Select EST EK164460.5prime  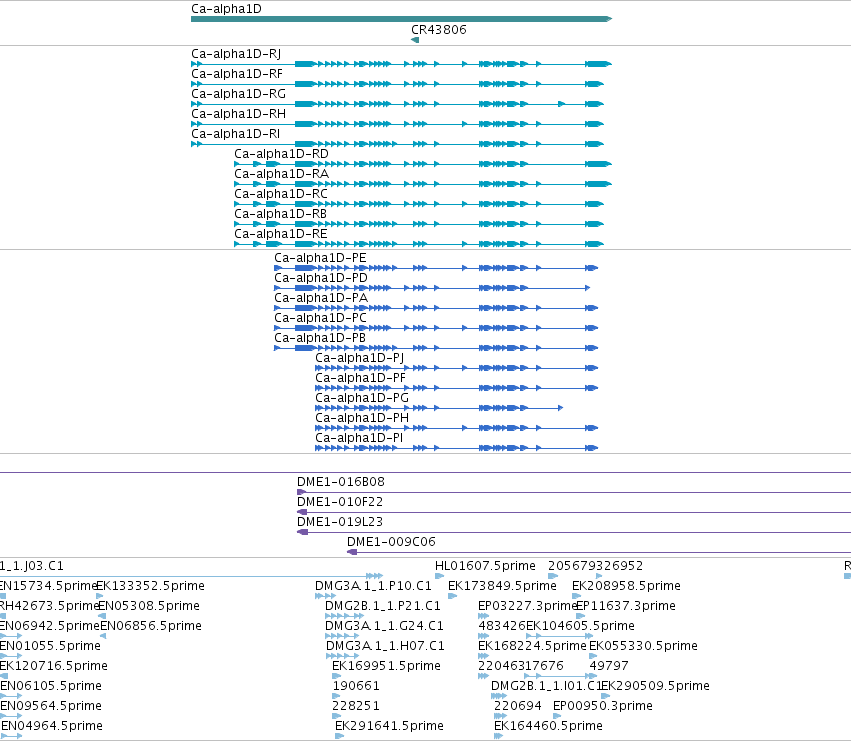coord(548,726)
